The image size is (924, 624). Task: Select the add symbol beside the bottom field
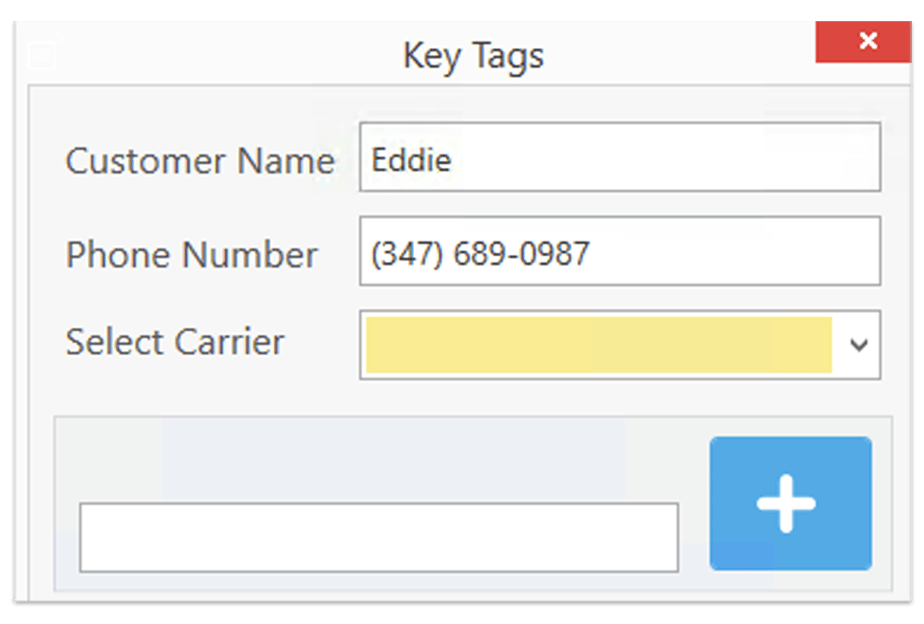click(x=789, y=501)
